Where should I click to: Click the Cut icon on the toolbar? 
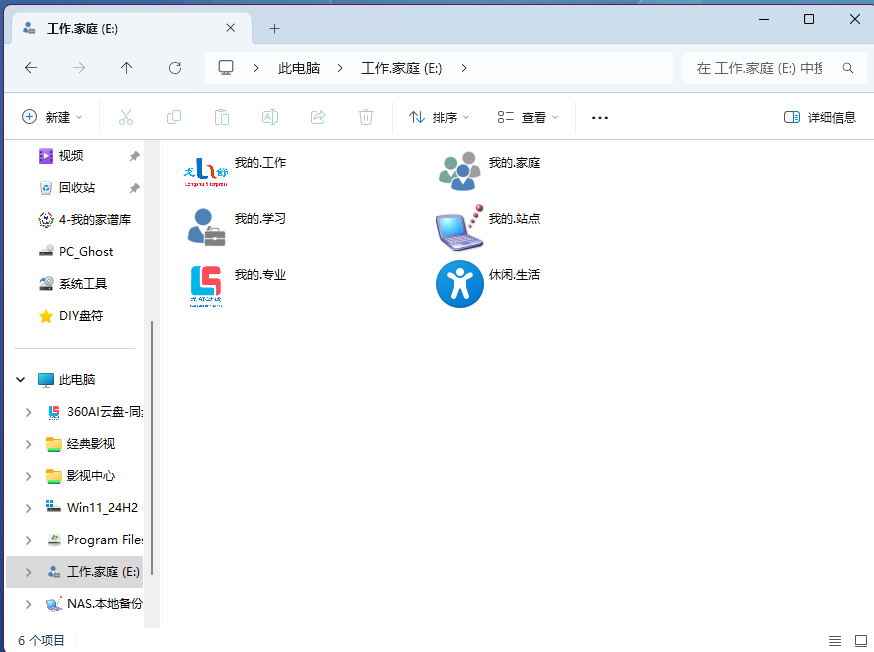pyautogui.click(x=125, y=117)
